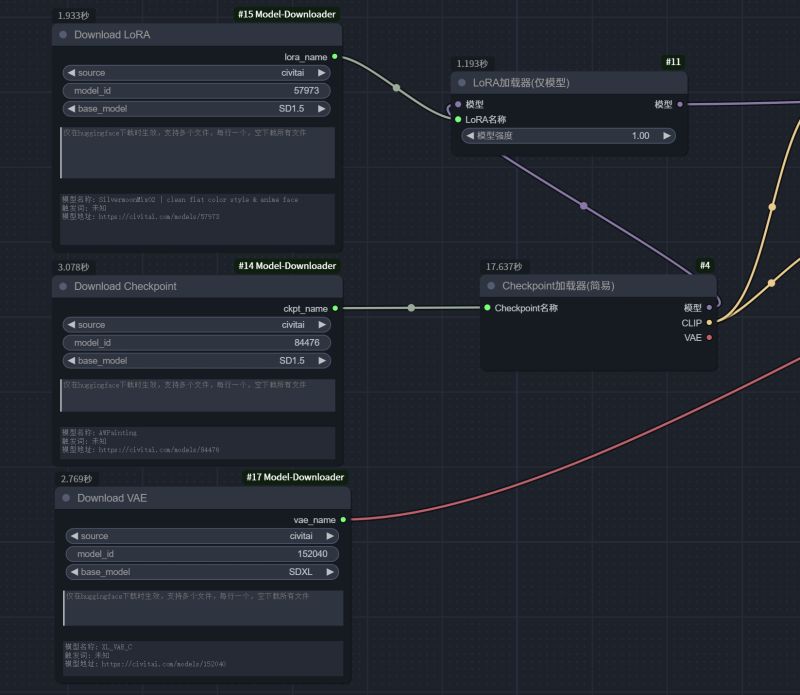Viewport: 800px width, 695px height.
Task: Select the Download Checkpoint node title
Action: pos(126,286)
